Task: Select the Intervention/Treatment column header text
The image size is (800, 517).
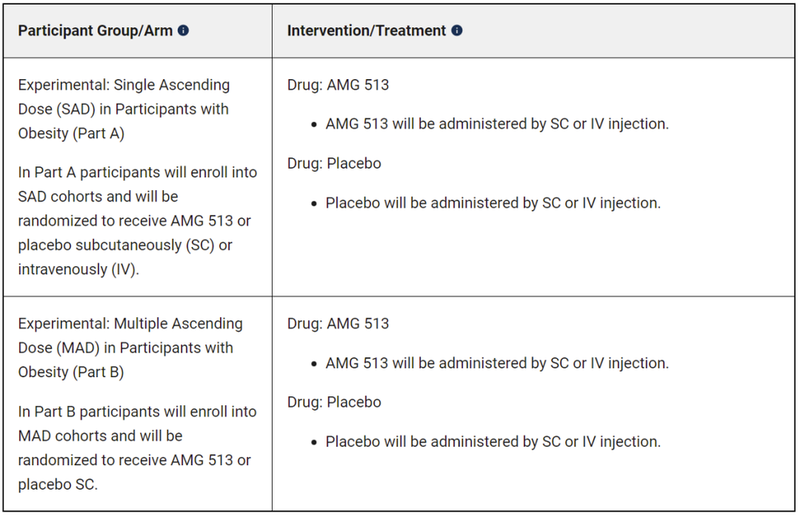Action: click(x=366, y=30)
